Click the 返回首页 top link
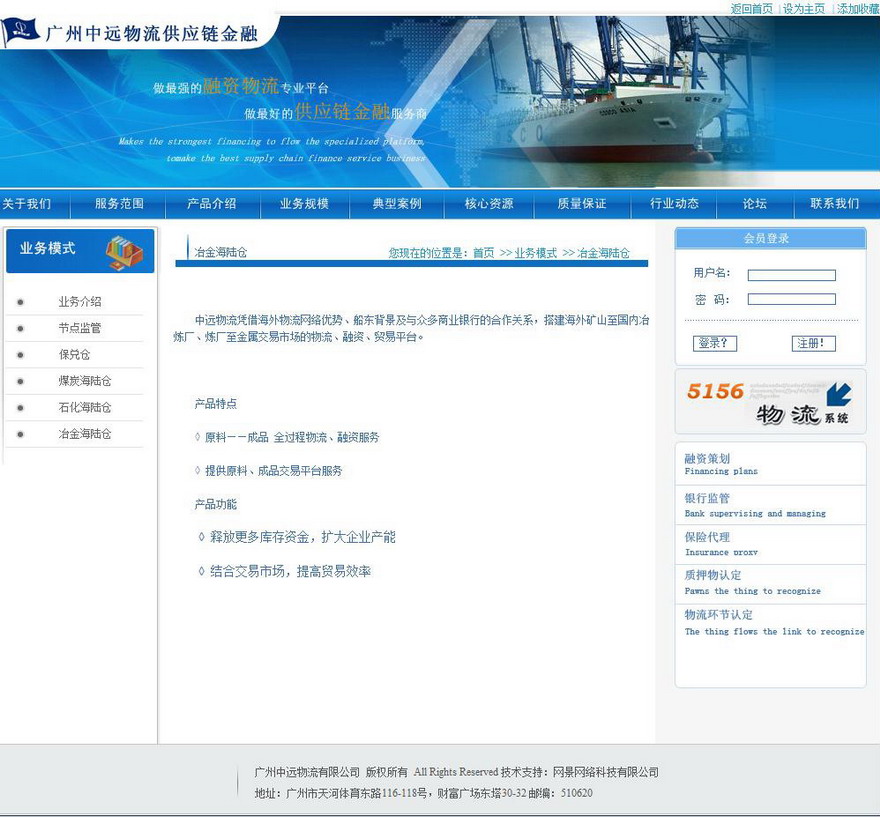Screen dimensions: 880x817 (751, 8)
